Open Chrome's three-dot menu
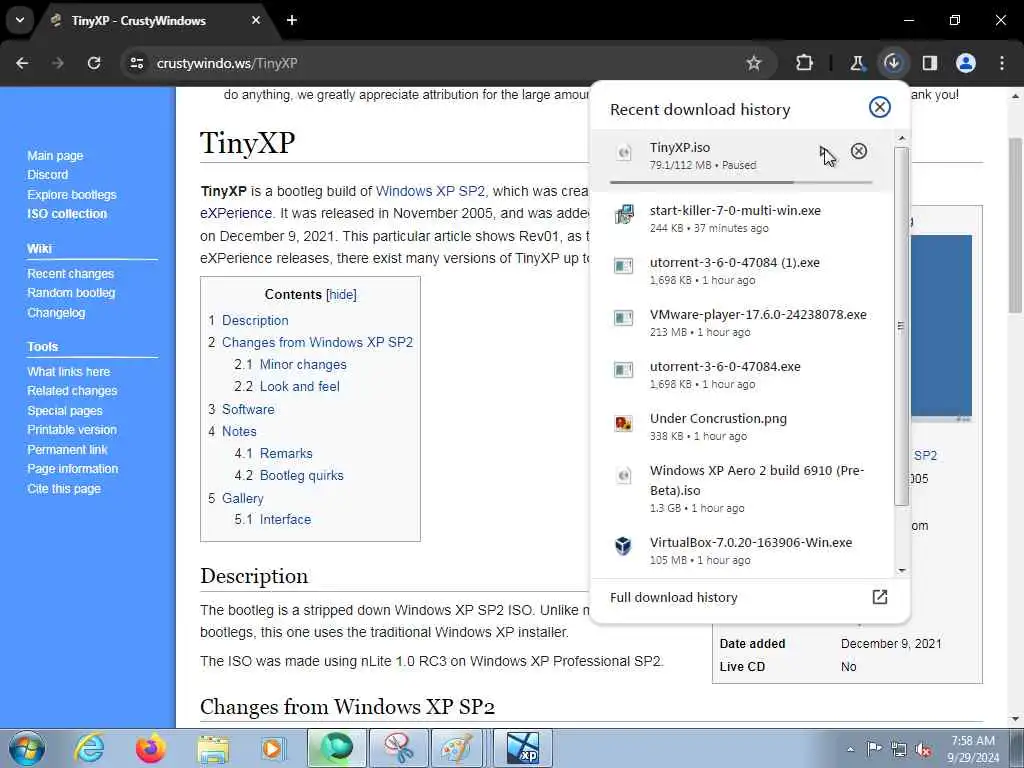The height and width of the screenshot is (768, 1024). pyautogui.click(x=1002, y=63)
